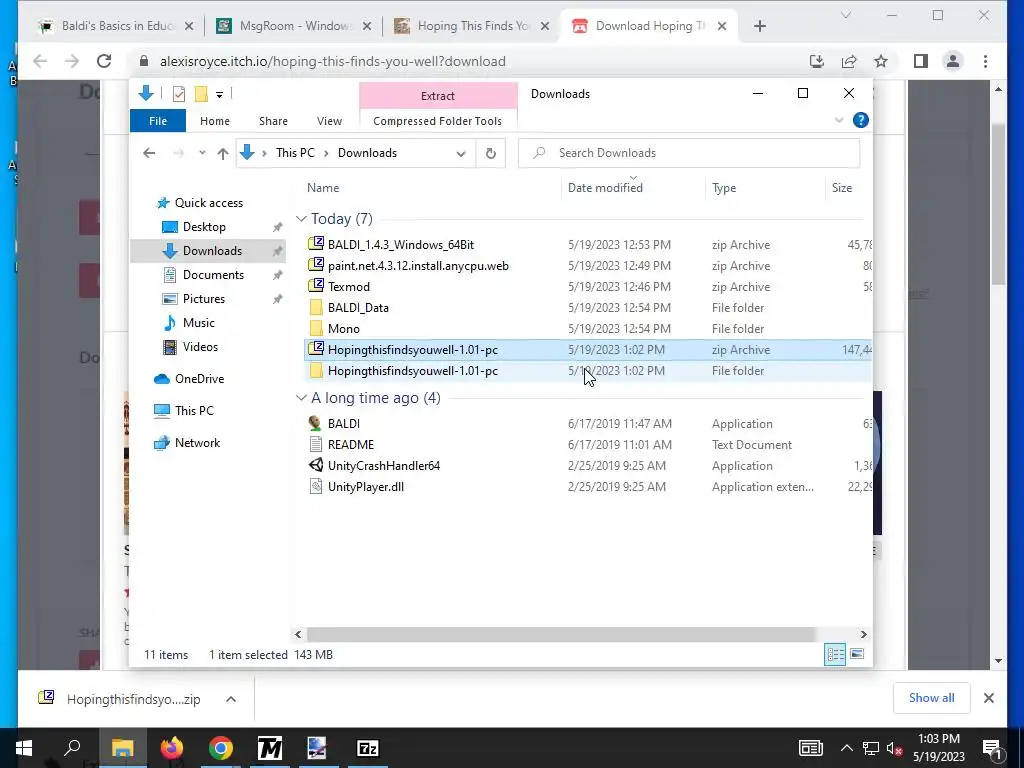Open Chrome side panel icon
The image size is (1024, 768).
coord(921,61)
